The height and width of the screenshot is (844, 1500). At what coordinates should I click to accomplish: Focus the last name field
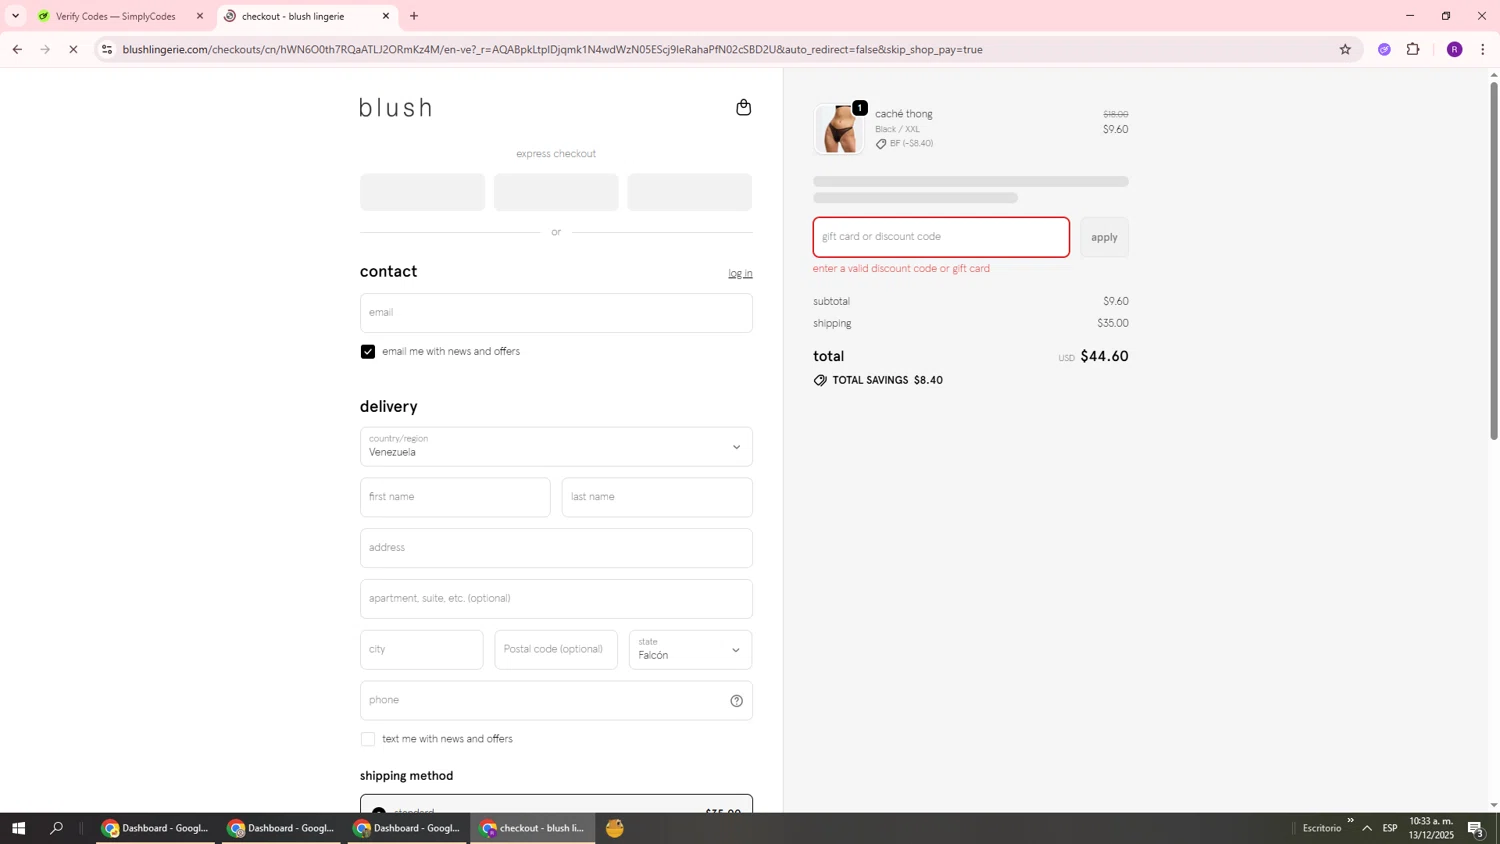[657, 497]
